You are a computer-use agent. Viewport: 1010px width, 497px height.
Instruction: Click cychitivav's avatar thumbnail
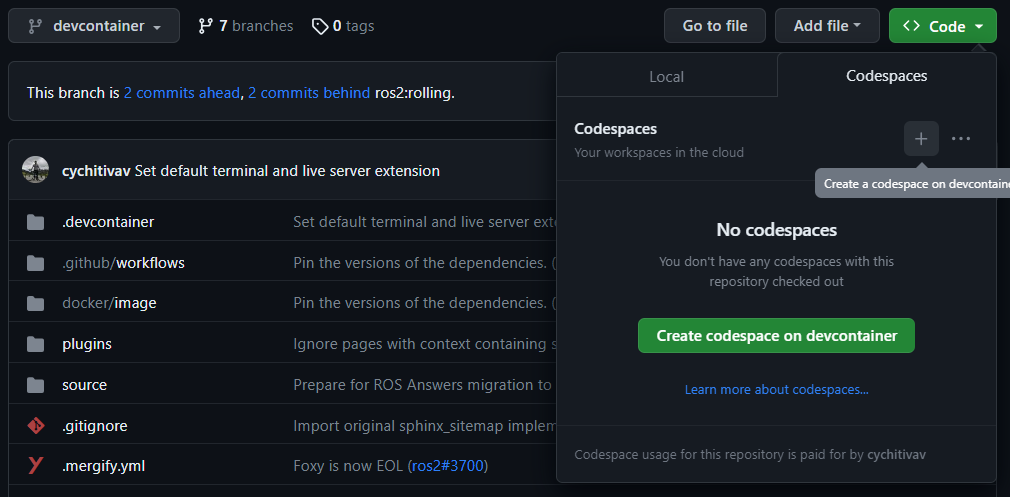click(36, 170)
